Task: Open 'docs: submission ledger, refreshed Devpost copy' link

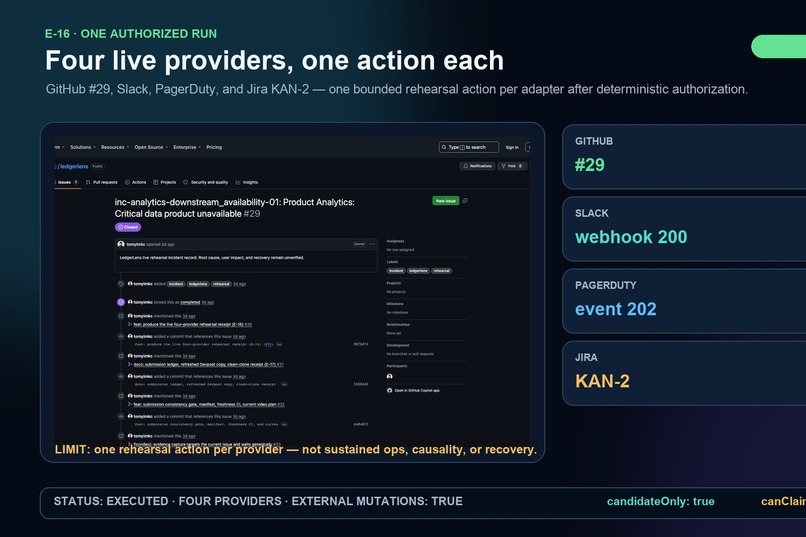Action: [208, 364]
